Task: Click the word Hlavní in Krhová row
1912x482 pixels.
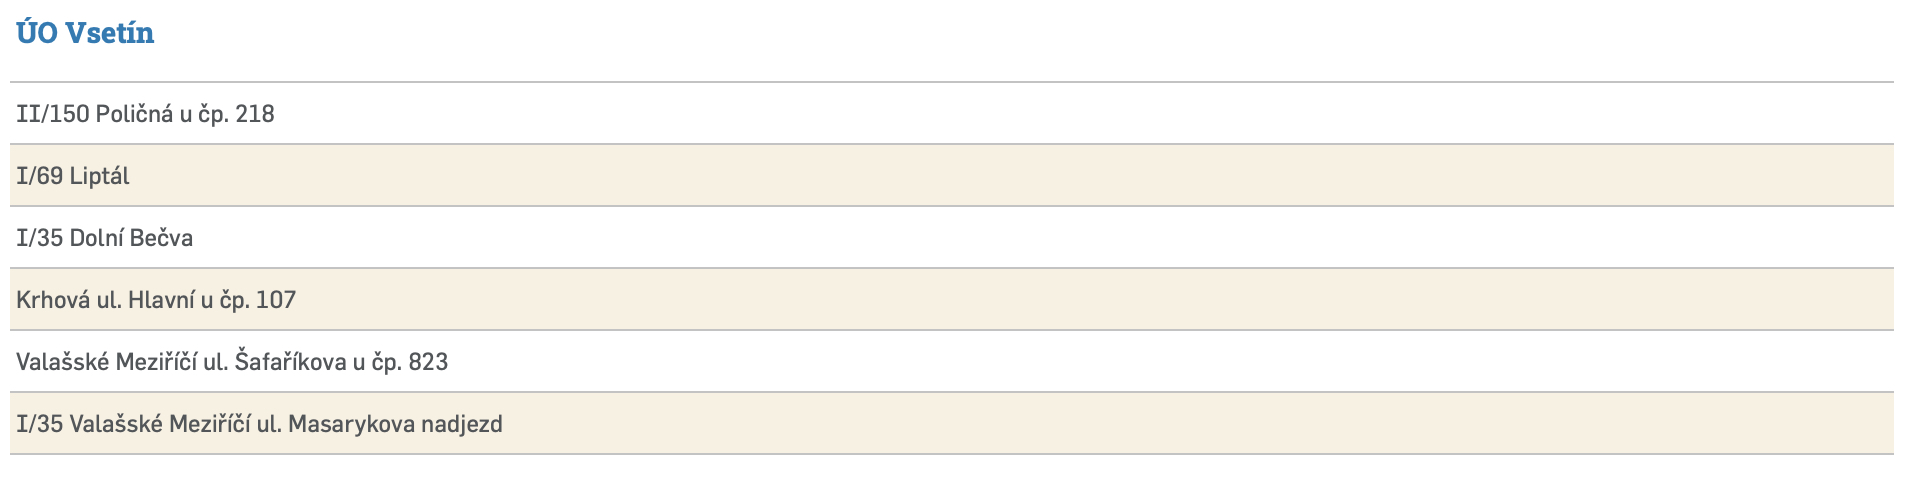Action: 161,300
